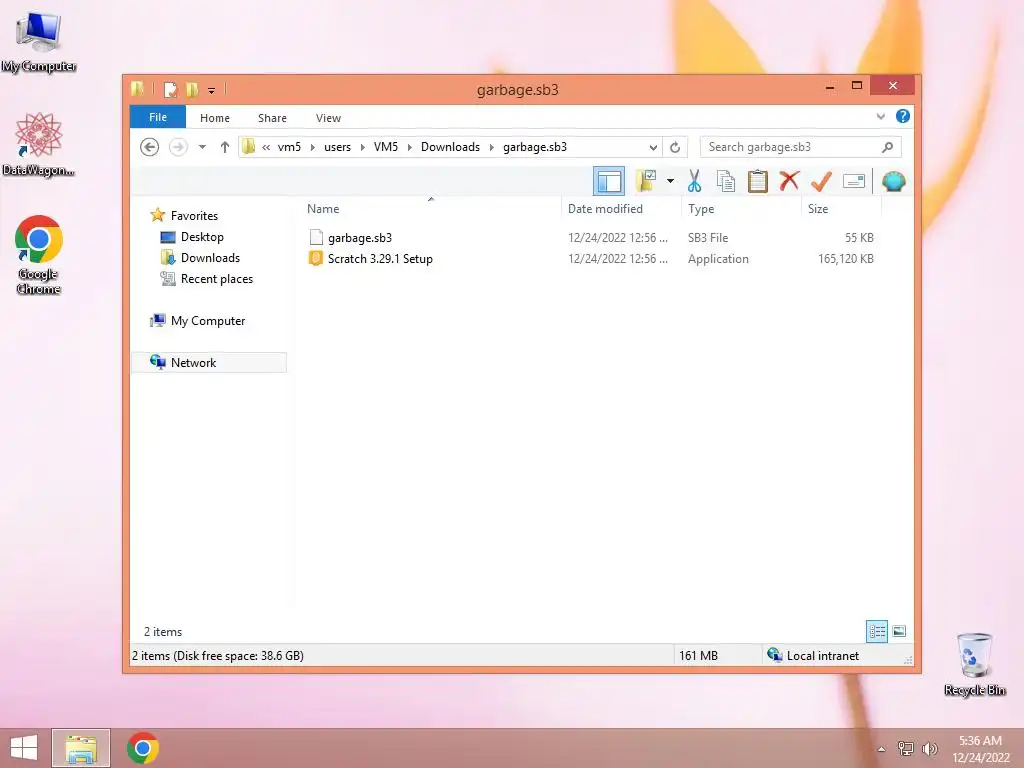Switch to large icons view layout

[x=899, y=632]
